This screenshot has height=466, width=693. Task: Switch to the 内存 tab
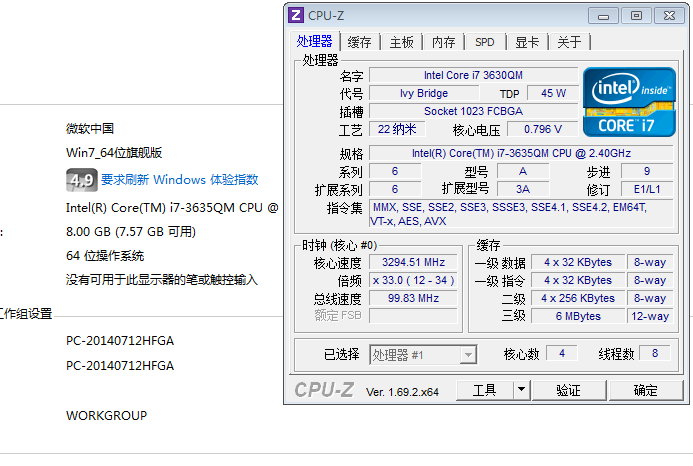443,42
